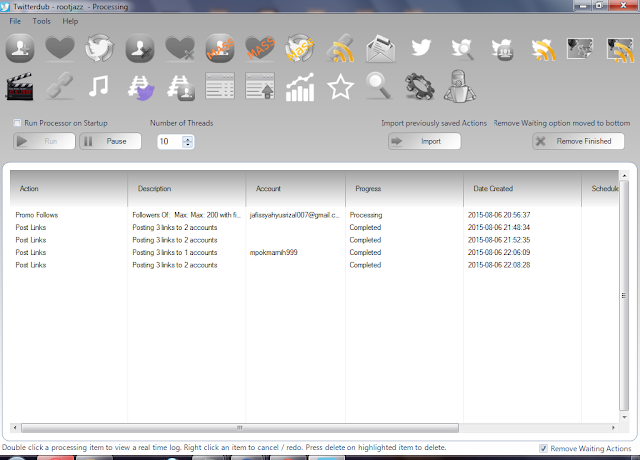Click the list's scroll down arrow
The image size is (640, 460).
click(x=624, y=417)
